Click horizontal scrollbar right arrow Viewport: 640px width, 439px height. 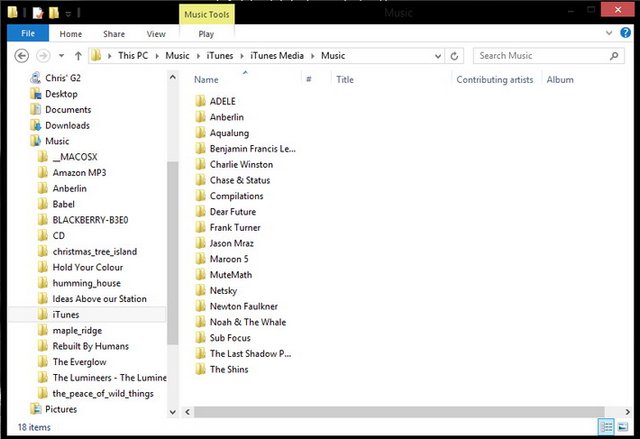coord(627,412)
